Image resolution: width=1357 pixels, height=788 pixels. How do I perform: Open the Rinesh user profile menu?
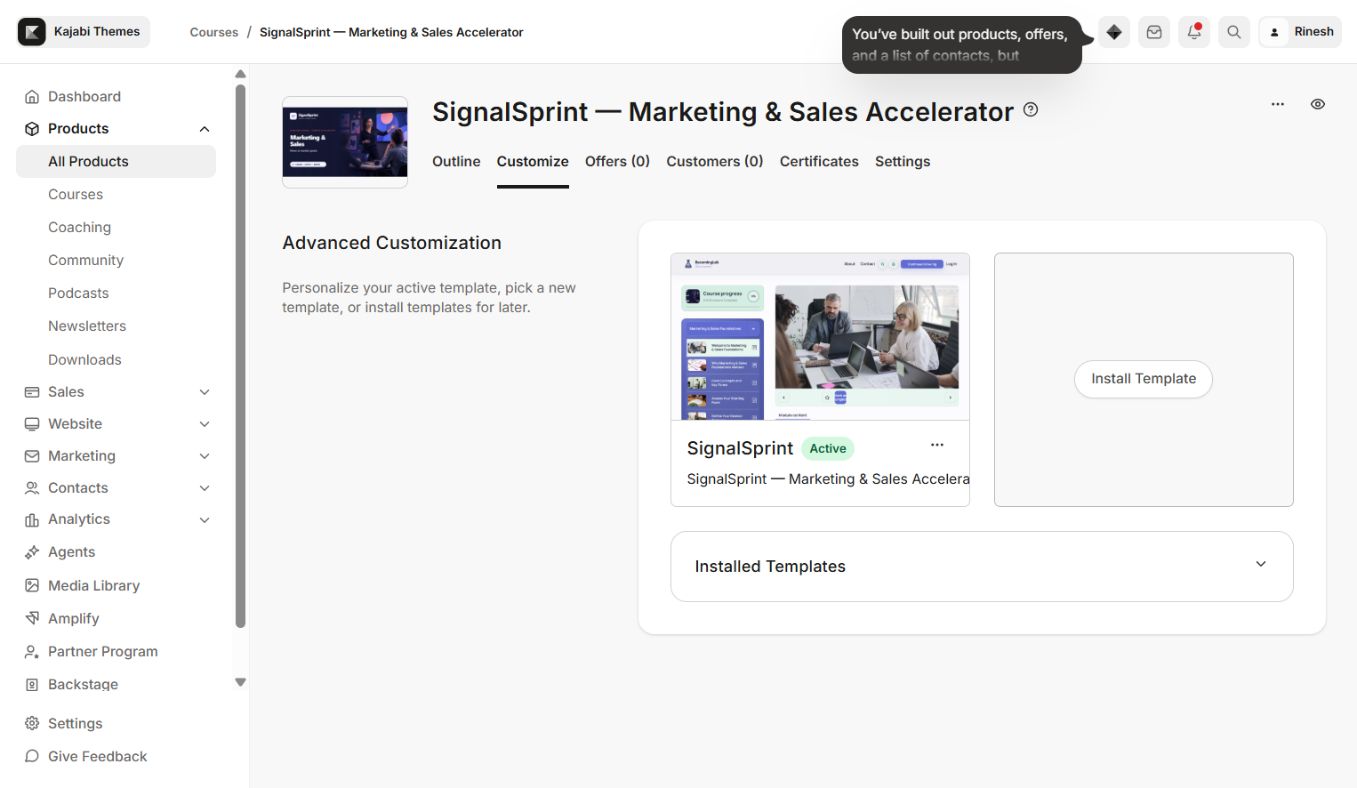pos(1300,32)
